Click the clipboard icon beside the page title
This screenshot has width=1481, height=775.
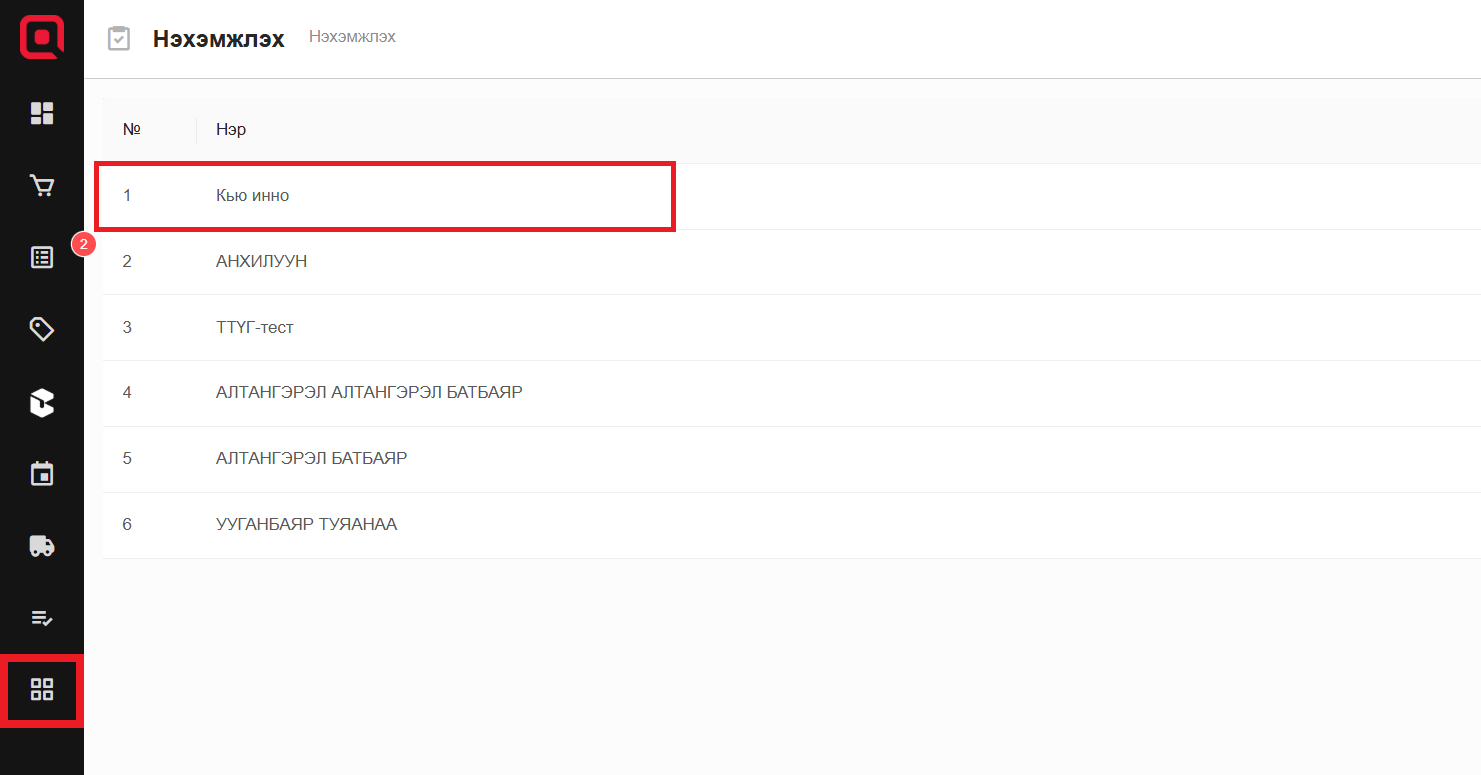click(x=119, y=39)
